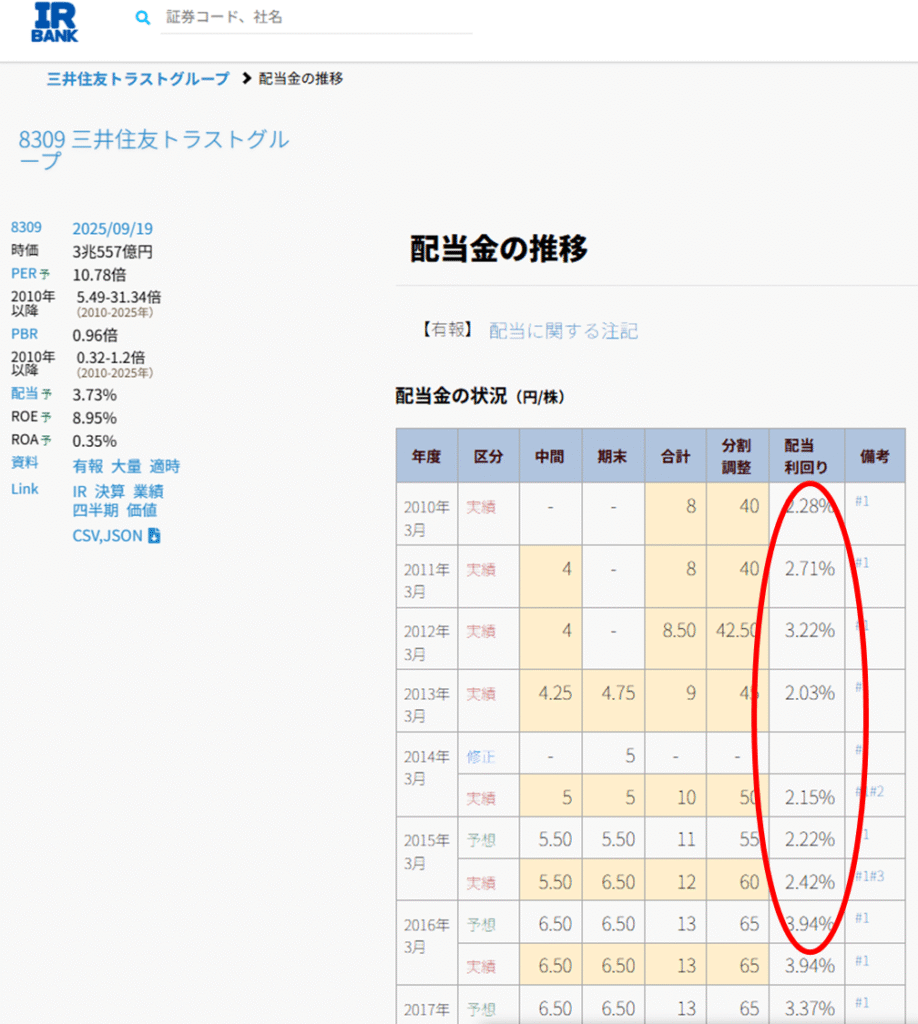Click the 修正 link in 2014年3月 row
918x1024 pixels.
pyautogui.click(x=480, y=756)
